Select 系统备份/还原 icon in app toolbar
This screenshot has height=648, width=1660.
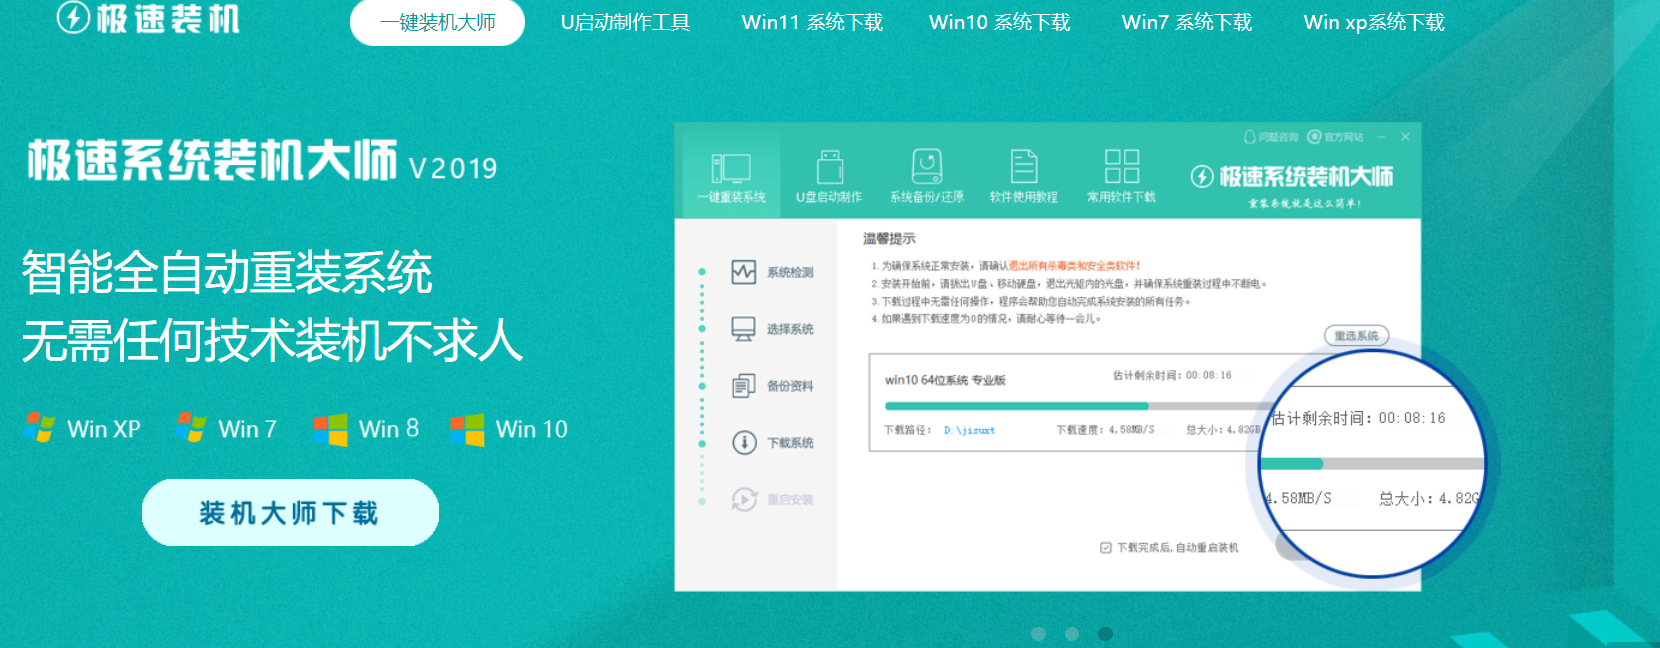[927, 166]
